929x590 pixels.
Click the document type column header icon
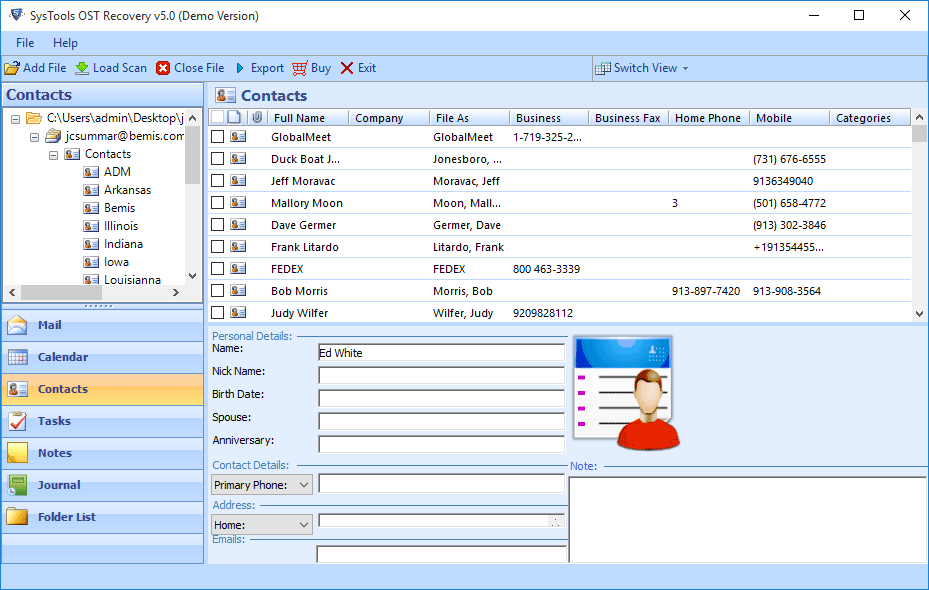[x=235, y=117]
